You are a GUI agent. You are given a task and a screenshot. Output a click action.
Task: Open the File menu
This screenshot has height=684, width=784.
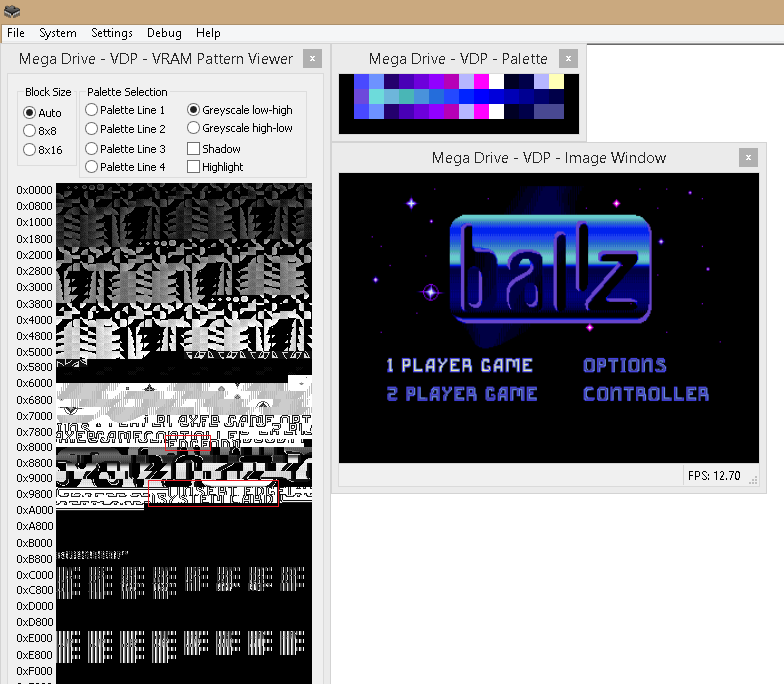click(x=16, y=33)
